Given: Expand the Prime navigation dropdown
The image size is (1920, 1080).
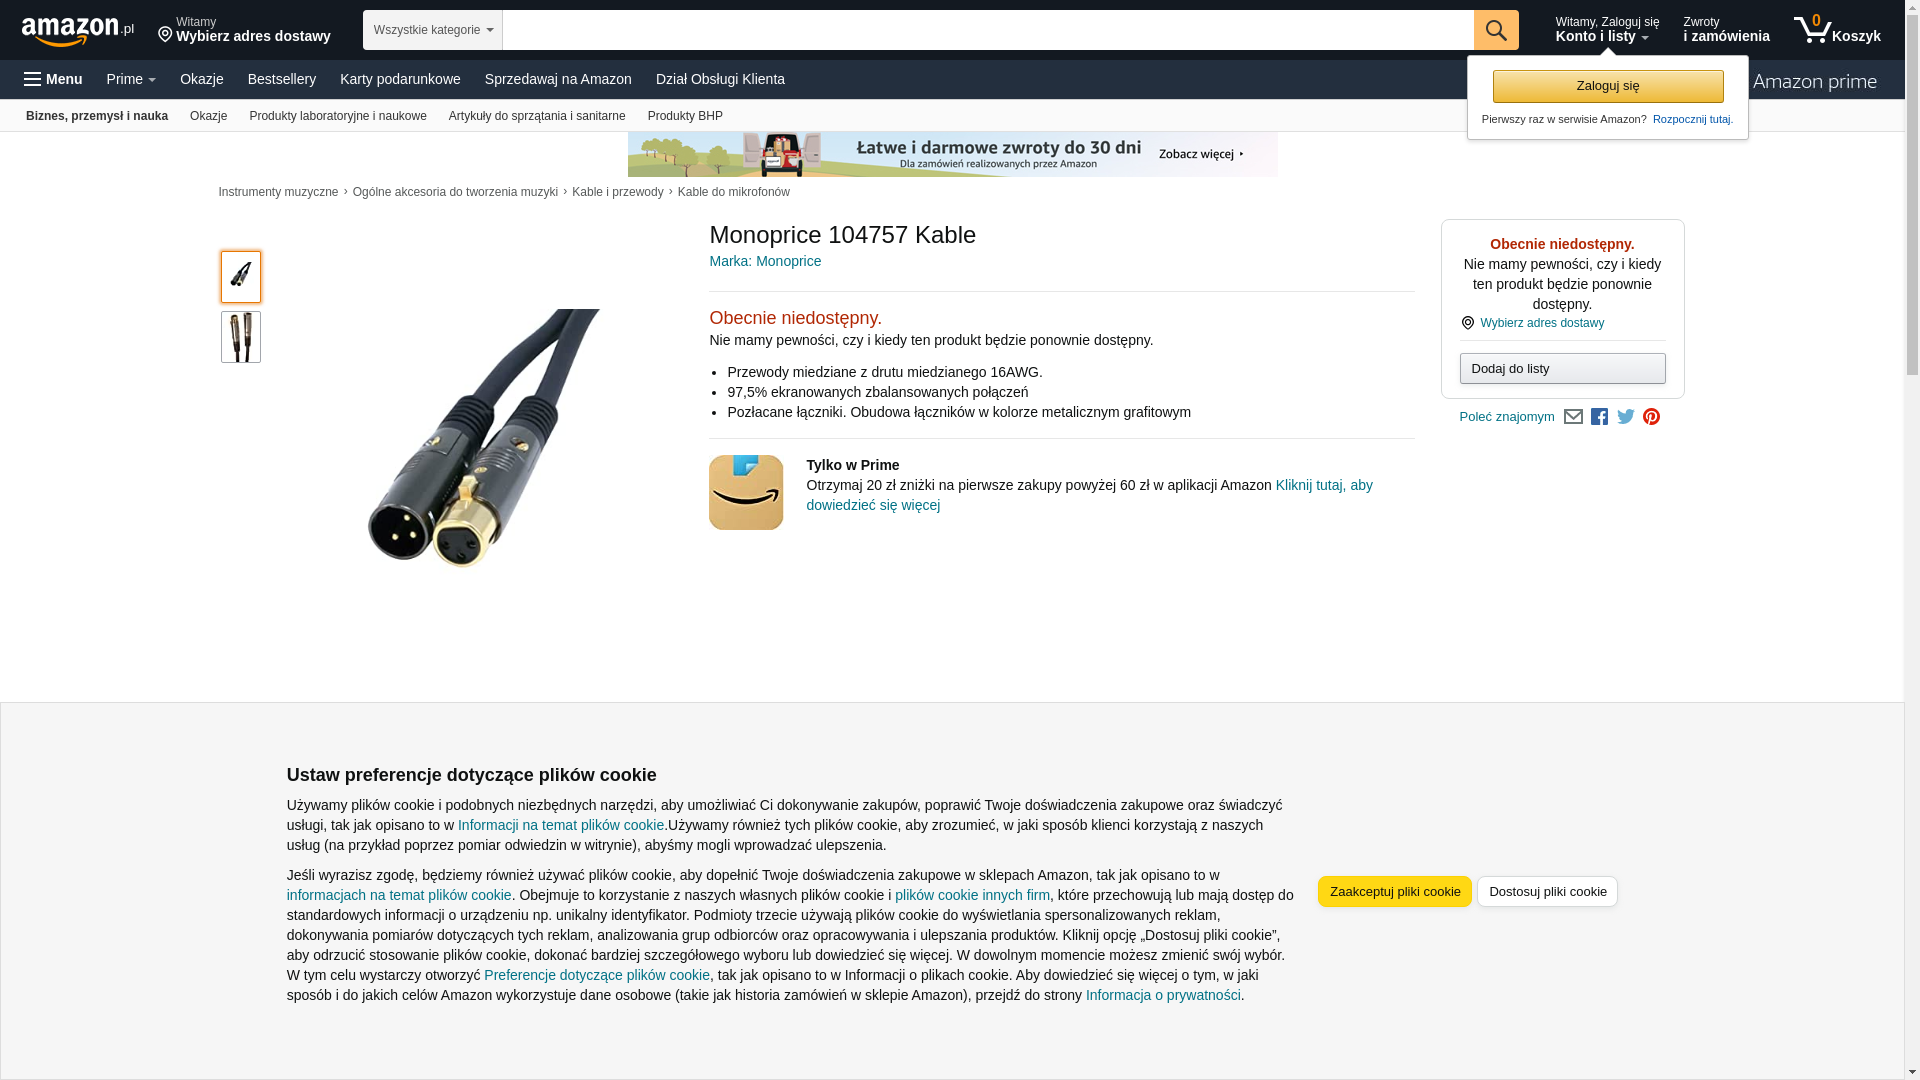Looking at the screenshot, I should point(131,79).
